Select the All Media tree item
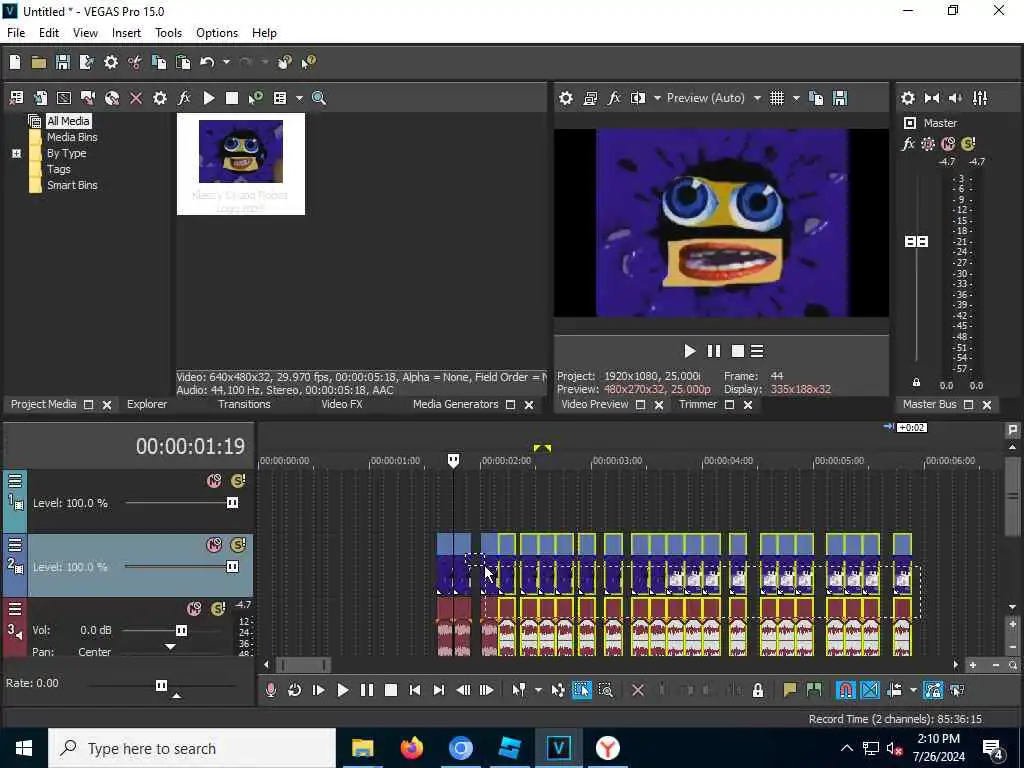Image resolution: width=1024 pixels, height=768 pixels. (68, 121)
